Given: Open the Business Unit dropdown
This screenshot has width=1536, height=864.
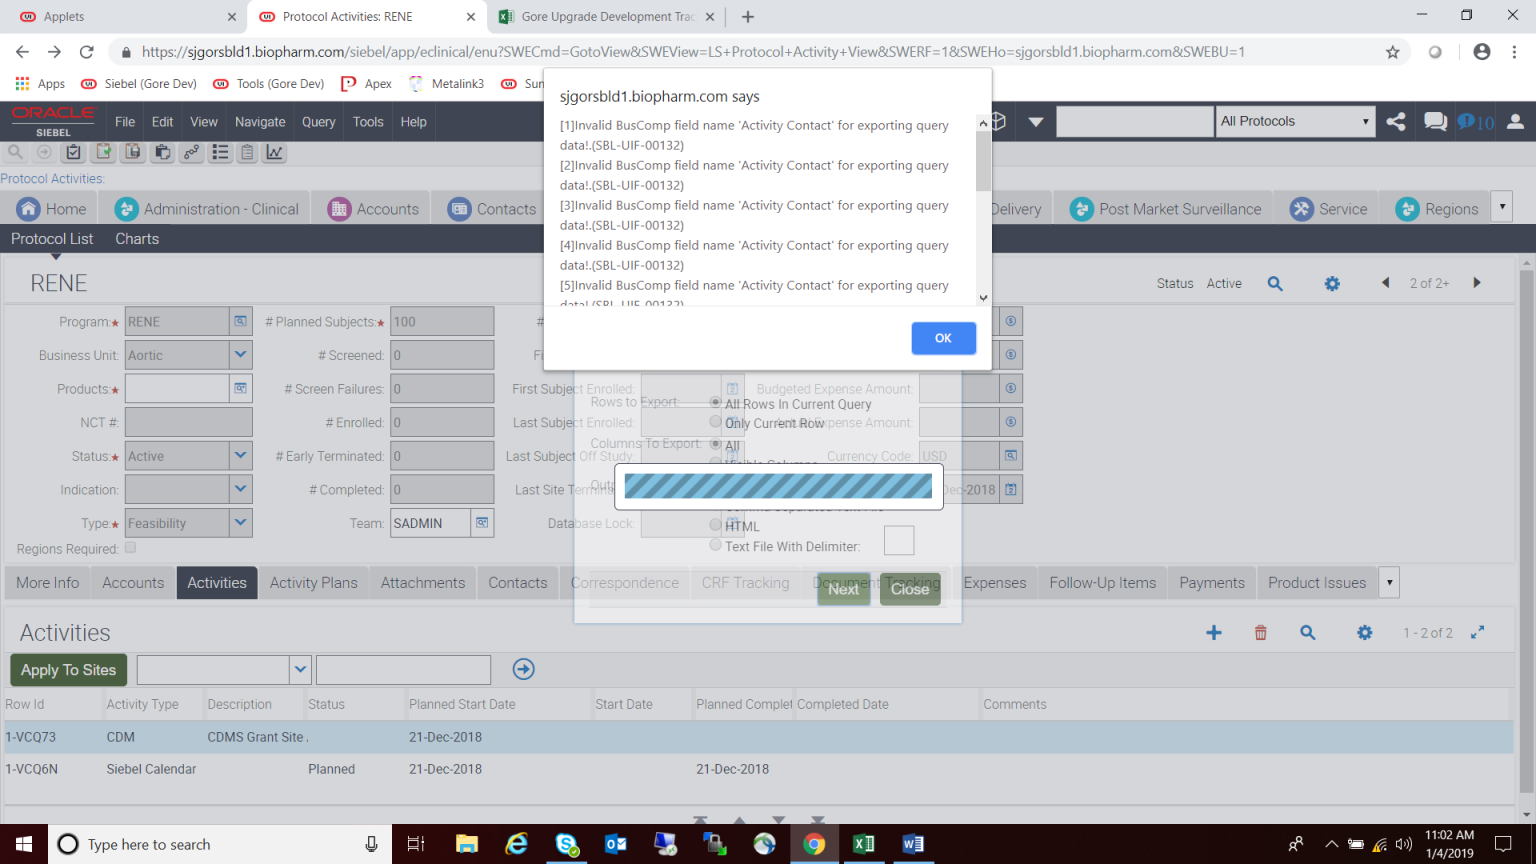Looking at the screenshot, I should click(239, 354).
